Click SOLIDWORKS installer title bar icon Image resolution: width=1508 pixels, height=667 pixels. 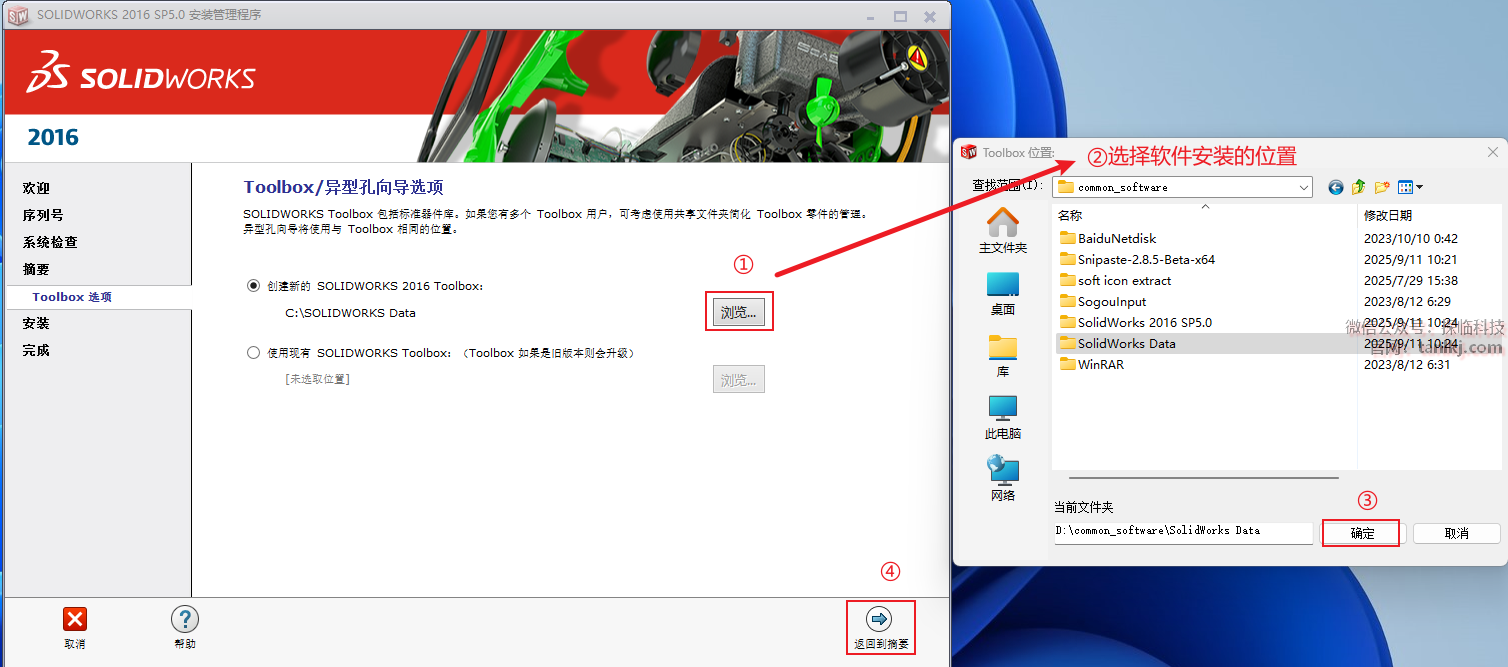tap(18, 15)
